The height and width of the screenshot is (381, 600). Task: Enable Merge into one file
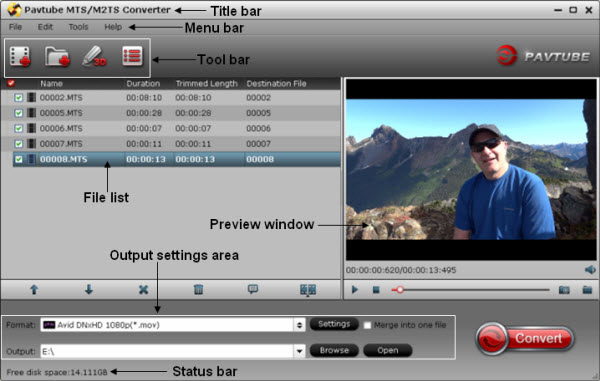[367, 325]
